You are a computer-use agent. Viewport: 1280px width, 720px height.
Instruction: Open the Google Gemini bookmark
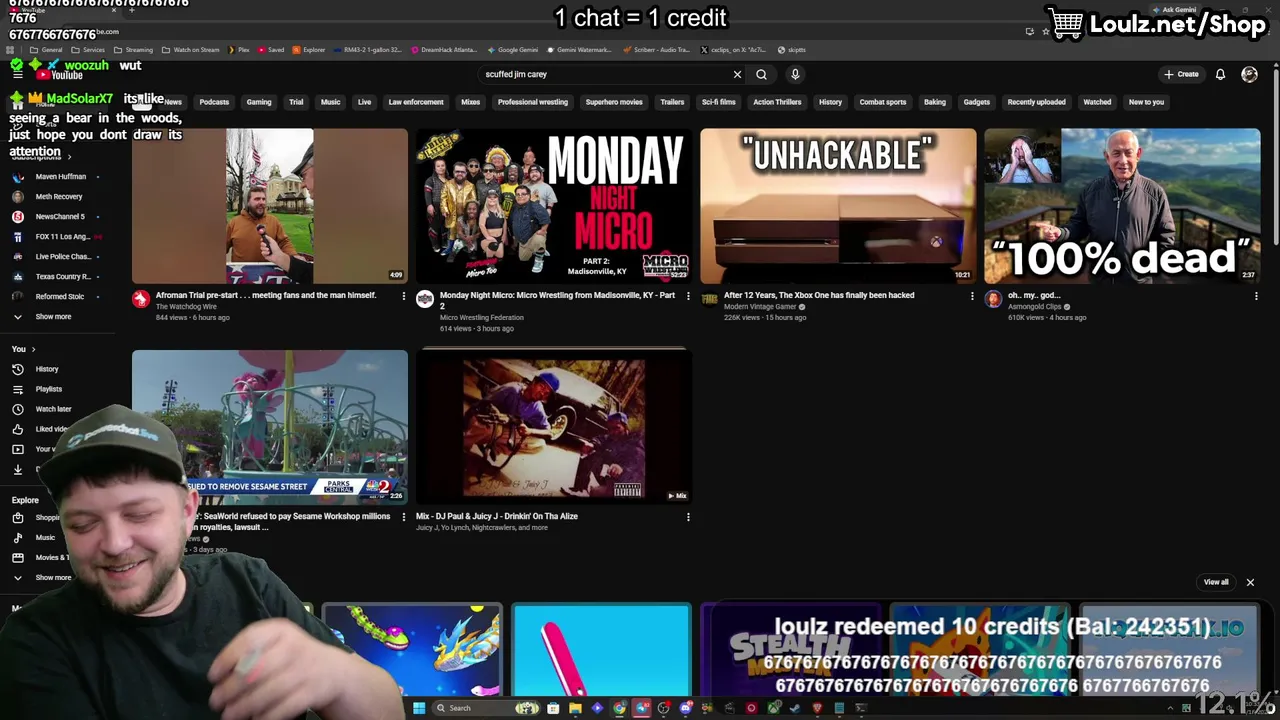click(x=511, y=50)
